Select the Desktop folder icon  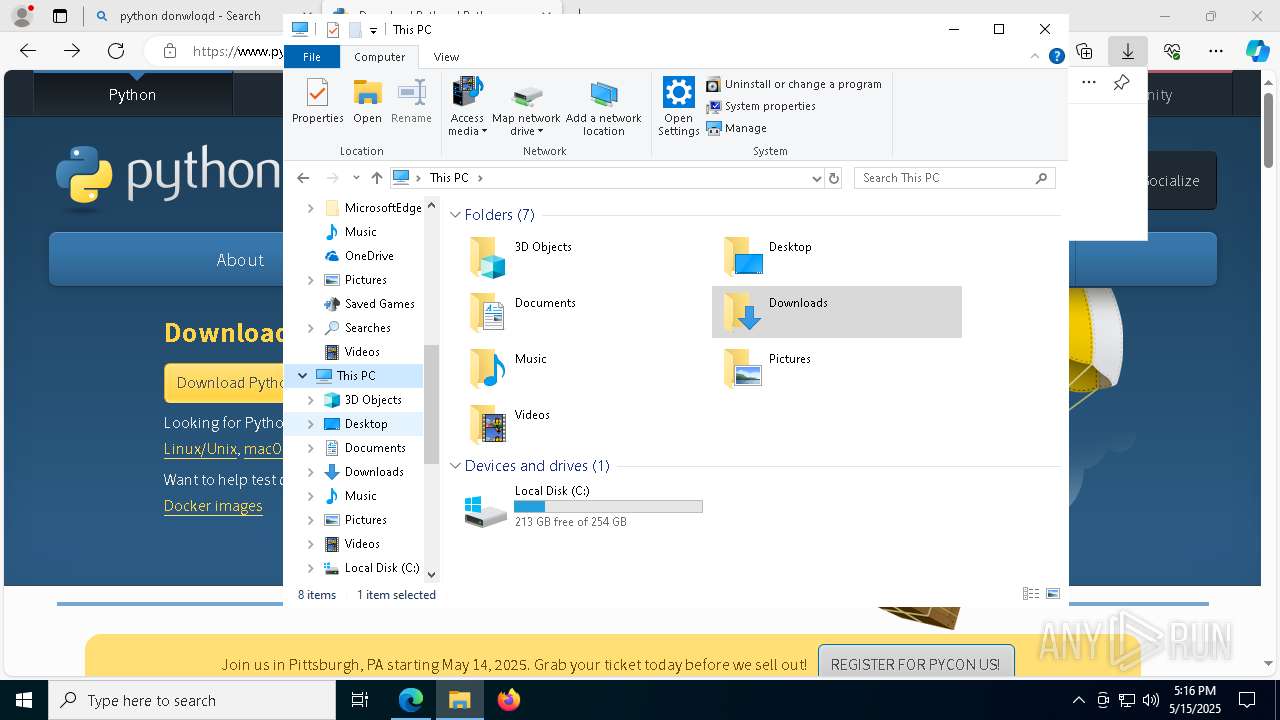[743, 257]
